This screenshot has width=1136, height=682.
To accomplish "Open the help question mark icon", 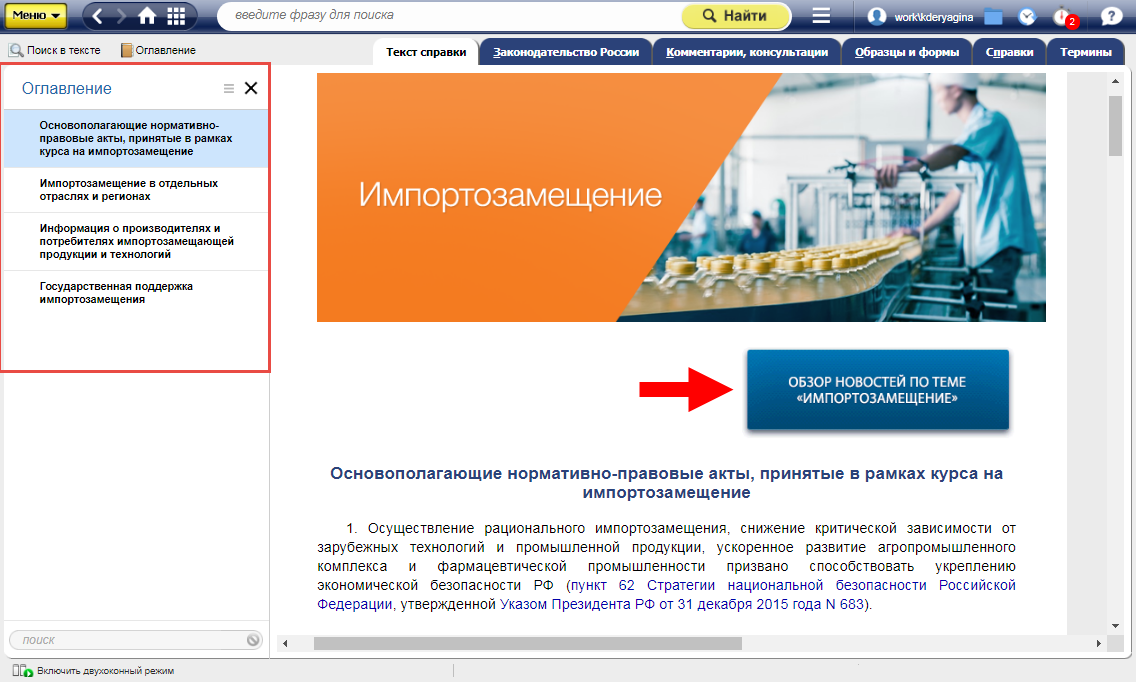I will click(1110, 16).
